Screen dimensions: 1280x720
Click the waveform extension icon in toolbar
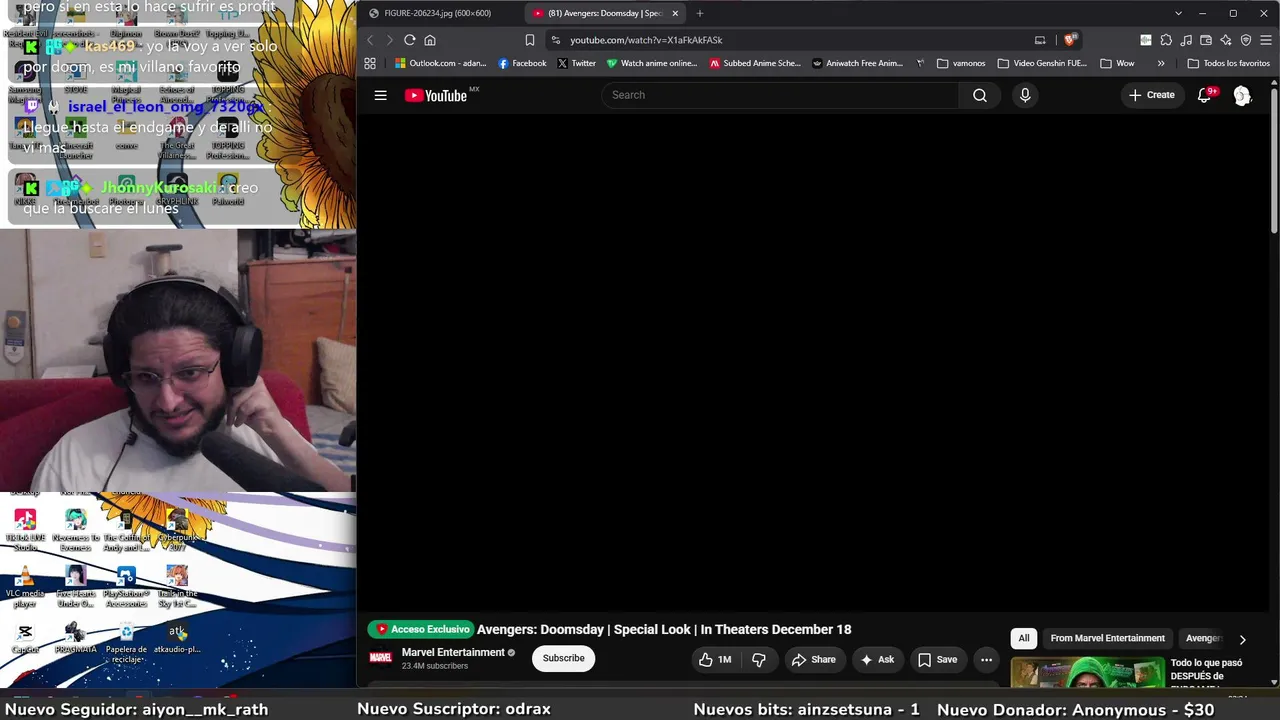point(1146,40)
